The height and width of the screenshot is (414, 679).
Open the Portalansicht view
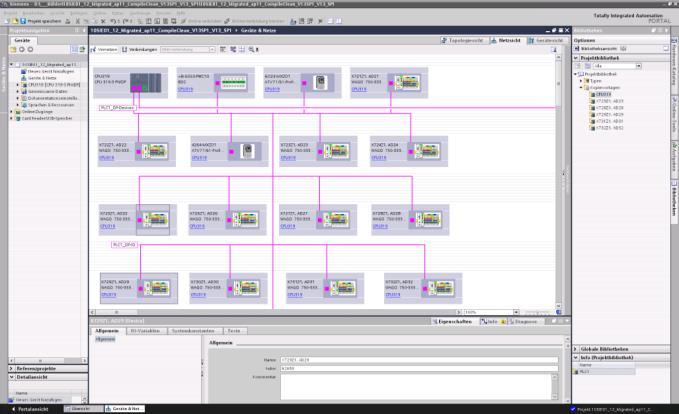pyautogui.click(x=29, y=409)
